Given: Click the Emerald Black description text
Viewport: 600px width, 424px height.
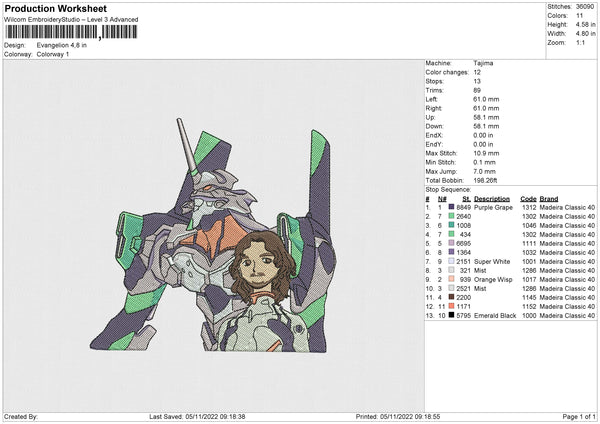Looking at the screenshot, I should 495,316.
